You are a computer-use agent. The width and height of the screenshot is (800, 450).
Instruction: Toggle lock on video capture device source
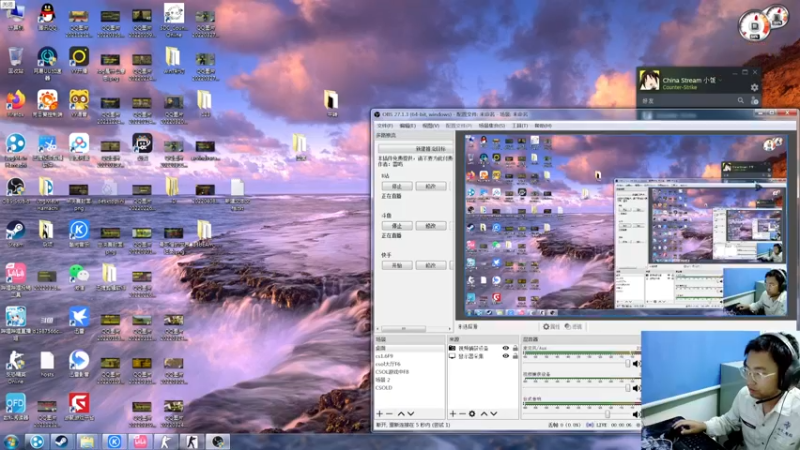click(x=515, y=348)
